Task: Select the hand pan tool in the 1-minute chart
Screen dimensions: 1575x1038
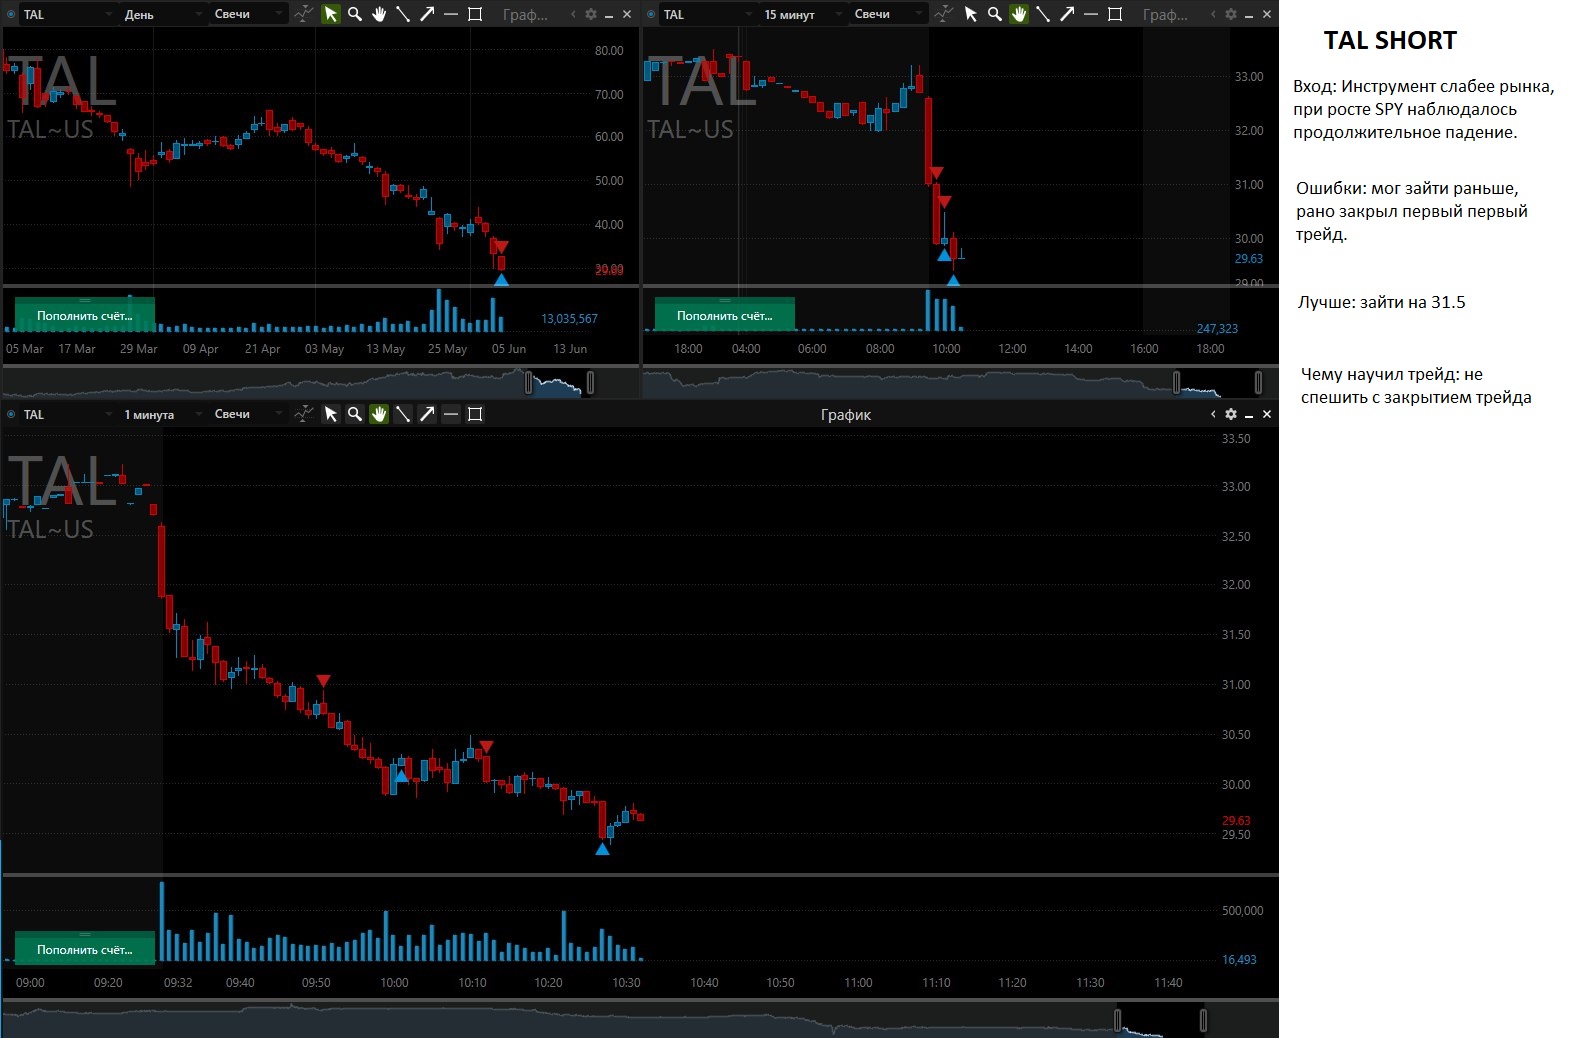Action: (x=379, y=414)
